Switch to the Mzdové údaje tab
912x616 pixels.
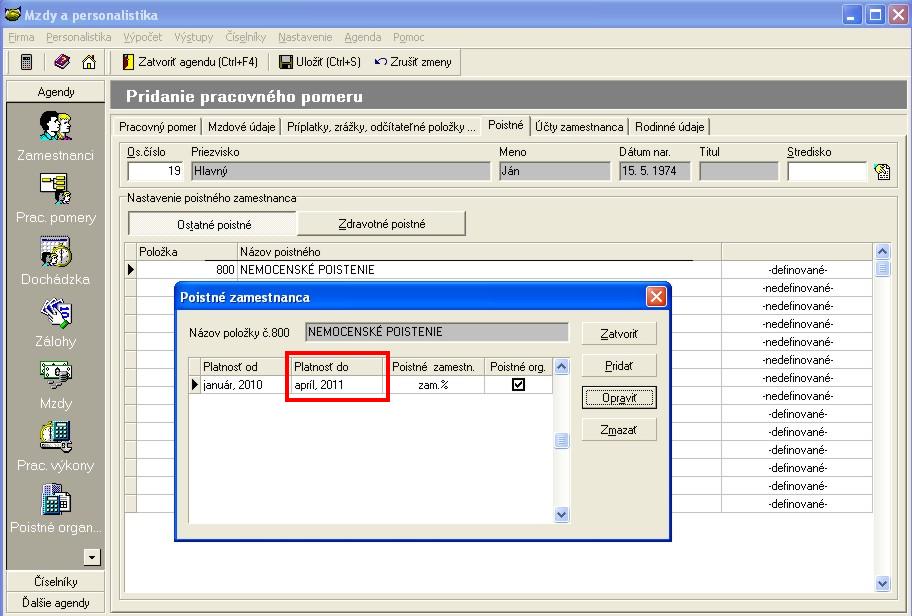click(241, 127)
